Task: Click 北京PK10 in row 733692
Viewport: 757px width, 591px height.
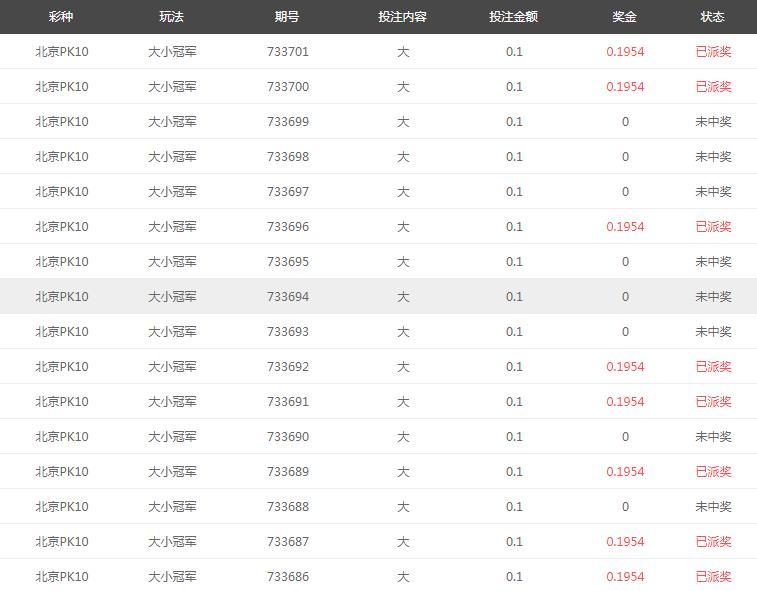Action: [x=62, y=367]
